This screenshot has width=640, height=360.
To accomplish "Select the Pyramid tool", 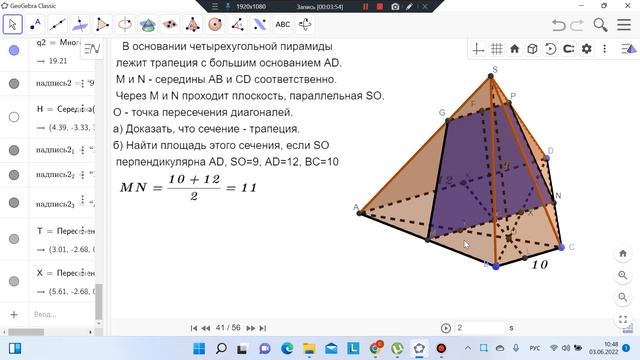I will 192,24.
